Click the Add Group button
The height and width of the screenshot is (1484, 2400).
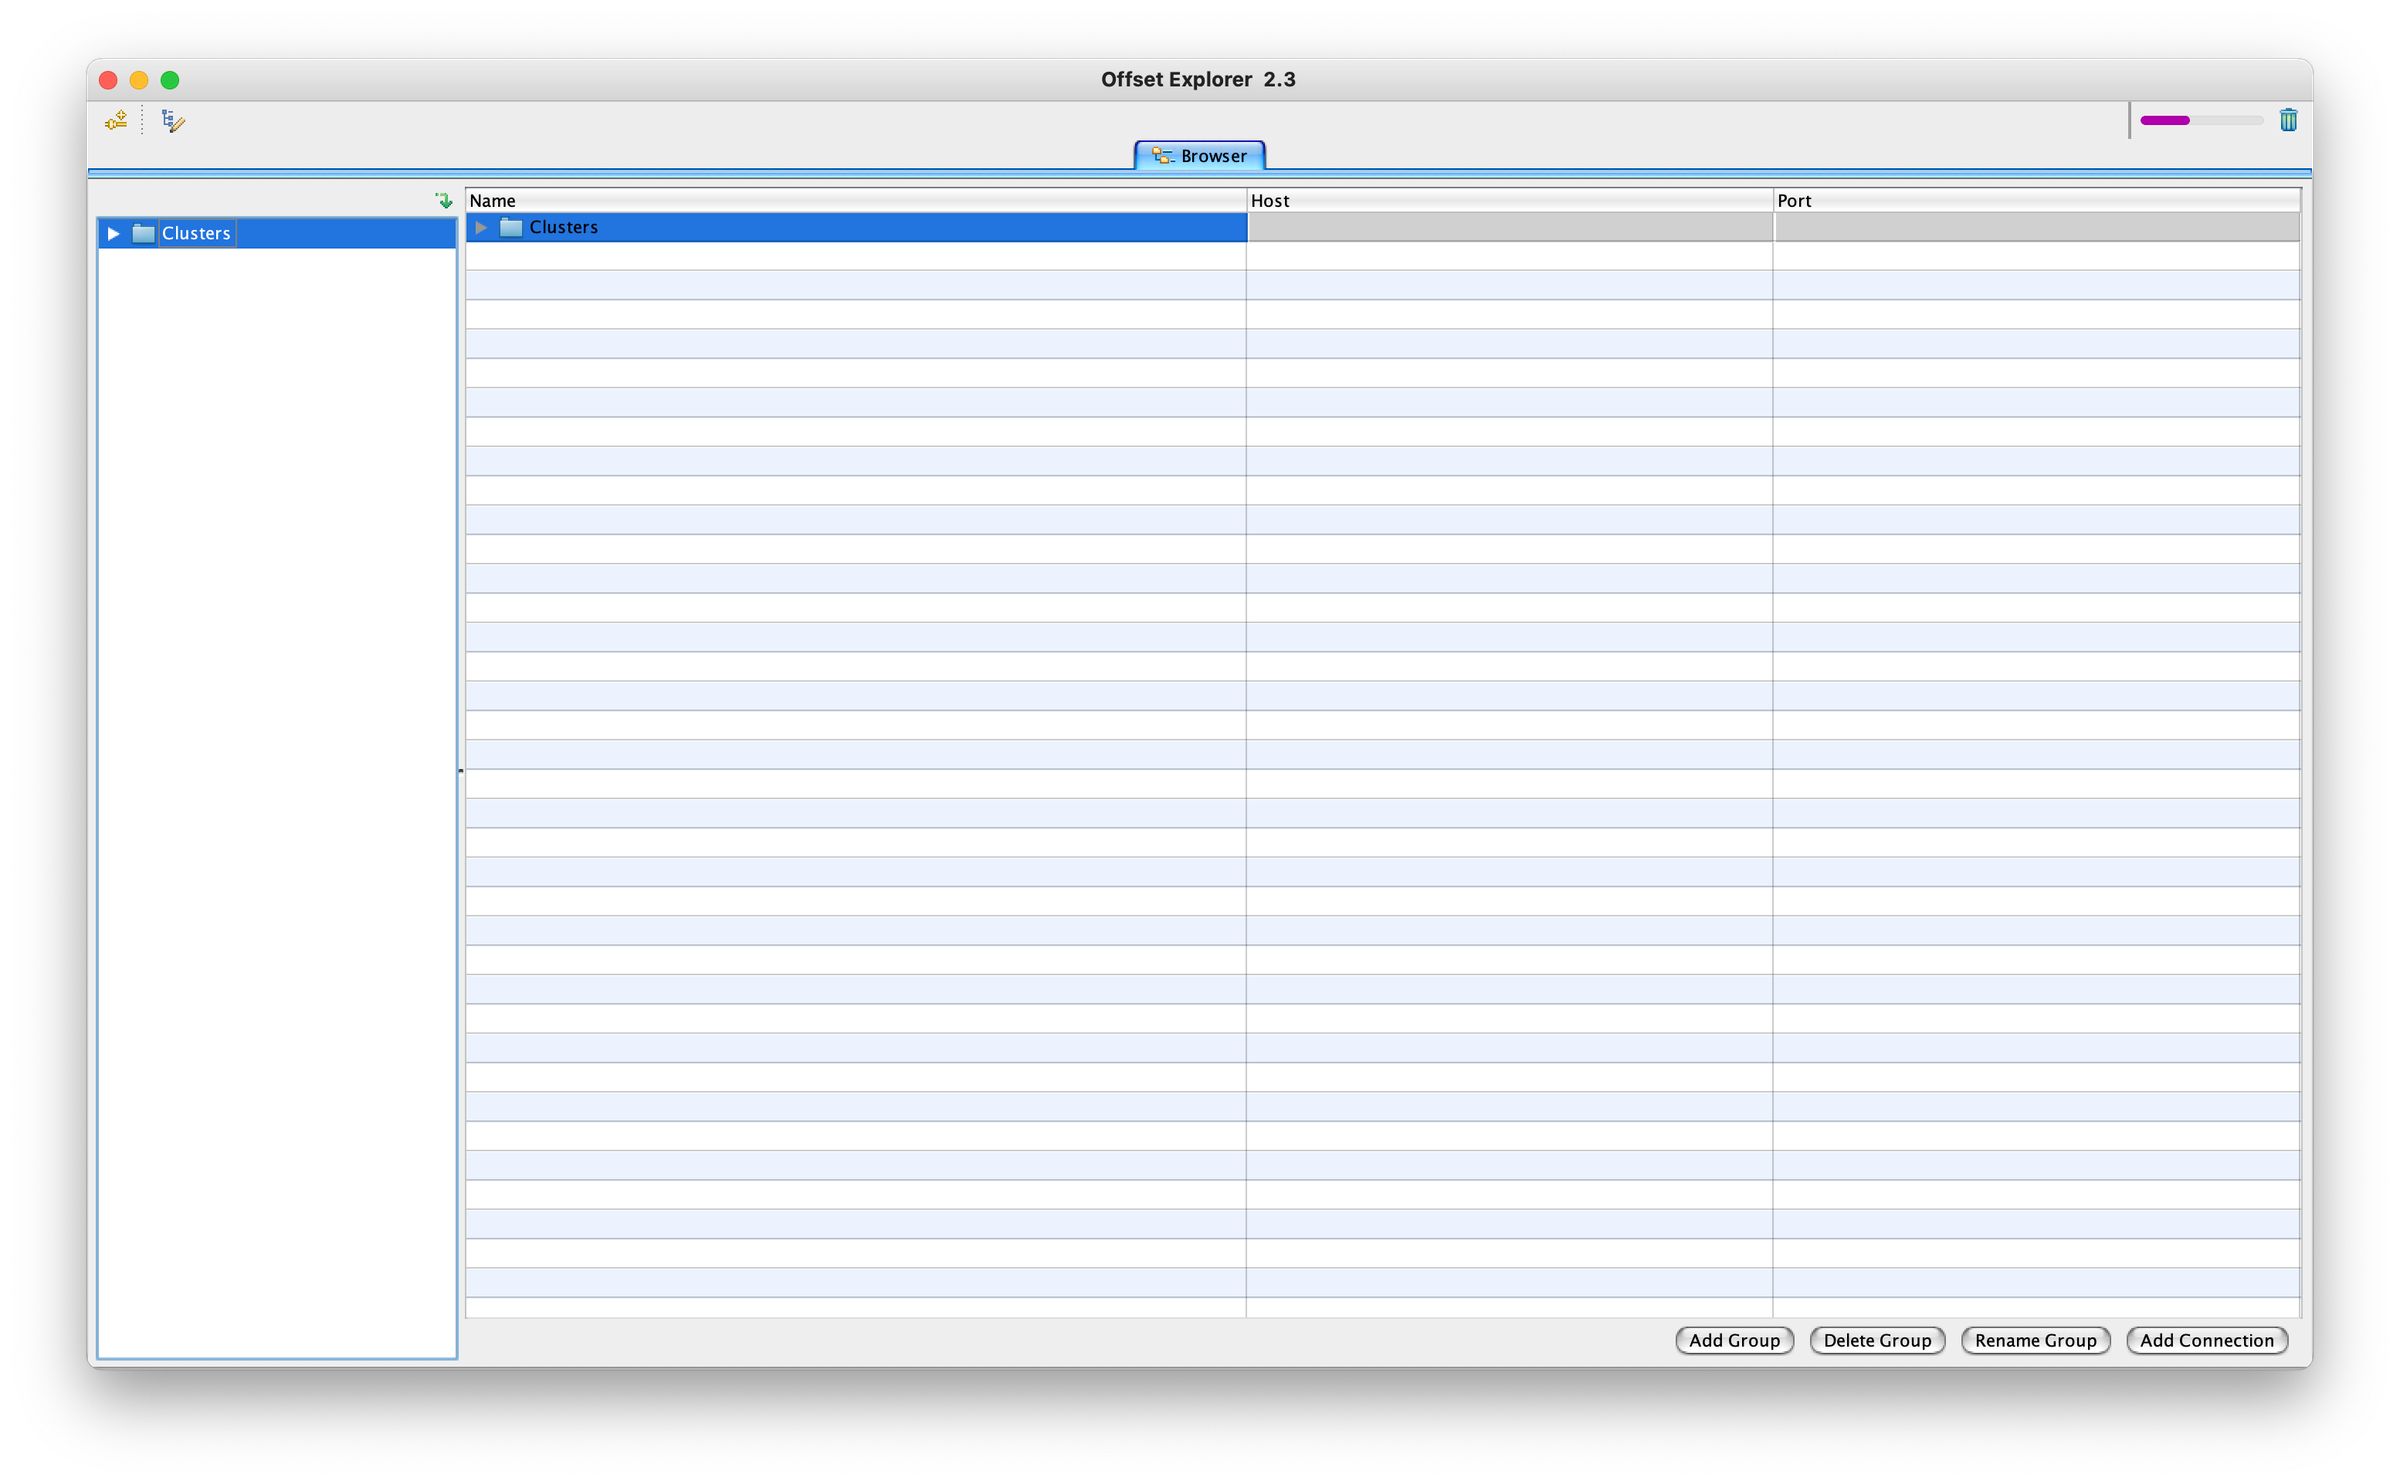1734,1340
